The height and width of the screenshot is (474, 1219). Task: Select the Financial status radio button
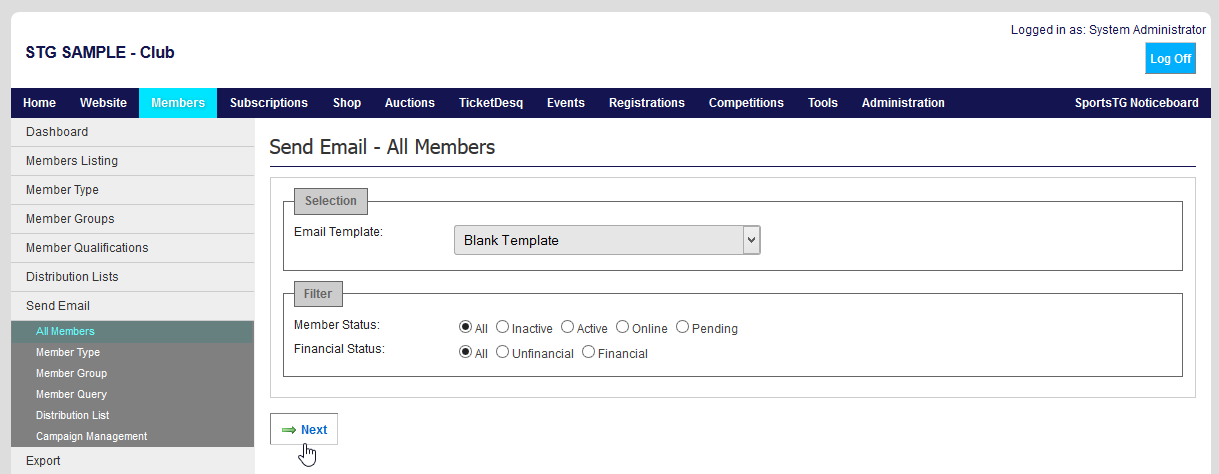(589, 352)
